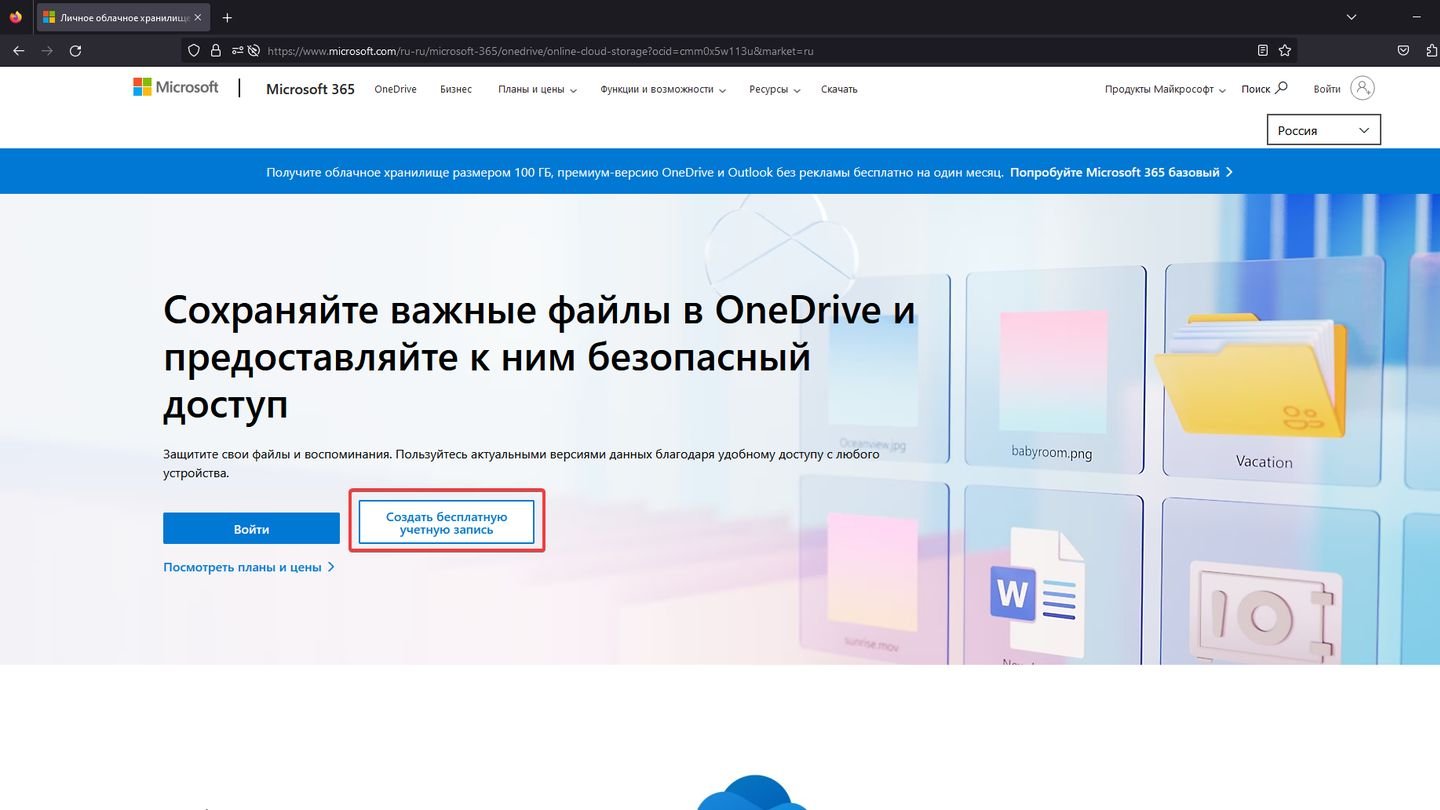Screen dimensions: 1440x810
Task: Open the Microsoft 365 home link
Action: [x=310, y=89]
